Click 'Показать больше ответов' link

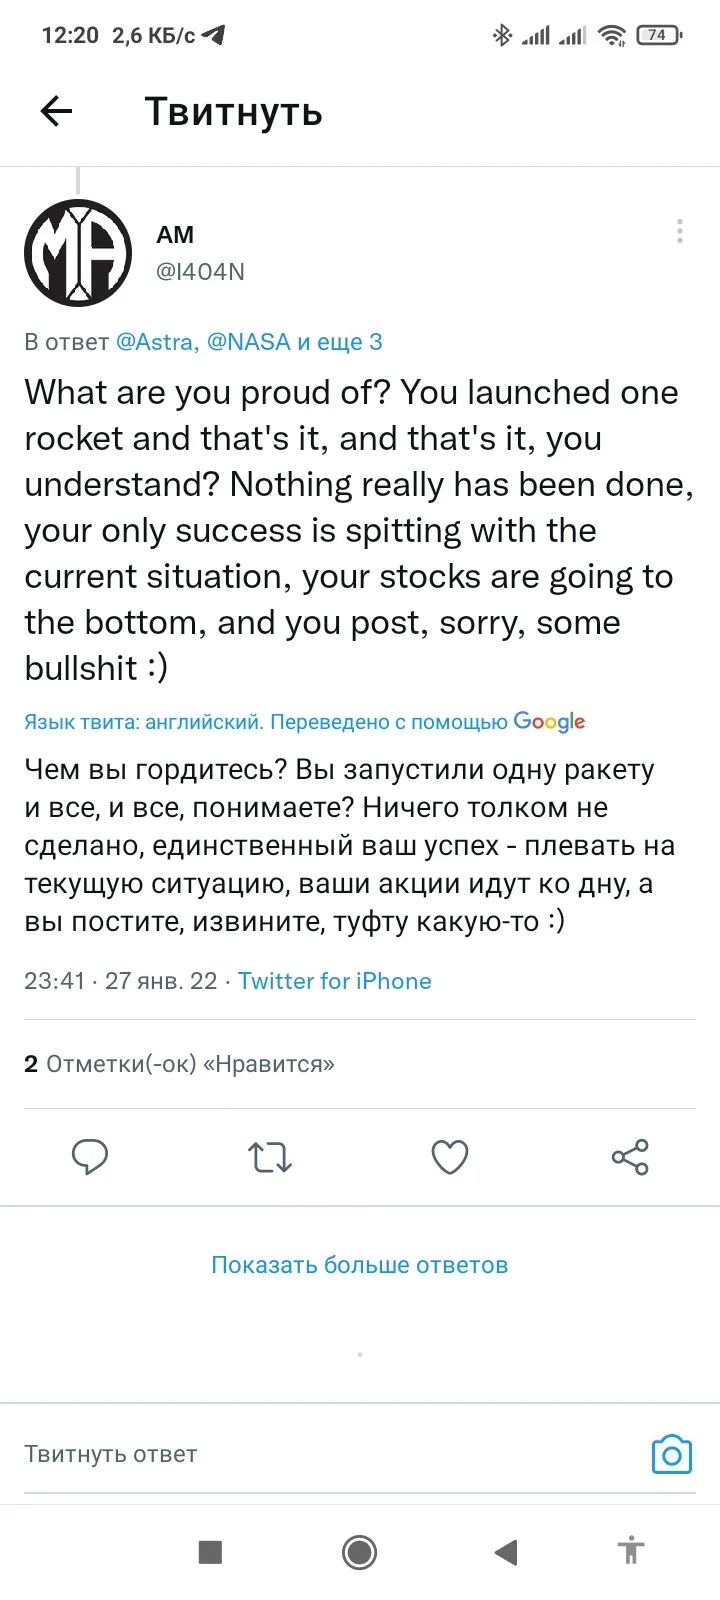360,1265
